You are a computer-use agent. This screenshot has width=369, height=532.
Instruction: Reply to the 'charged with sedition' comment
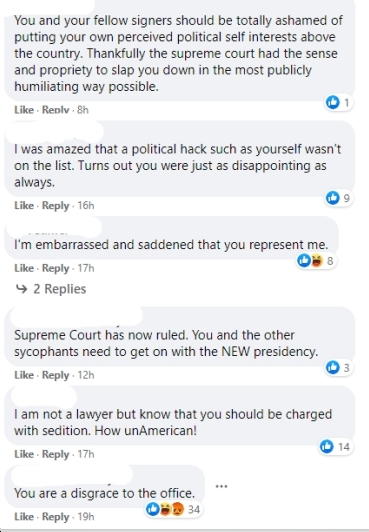point(56,454)
